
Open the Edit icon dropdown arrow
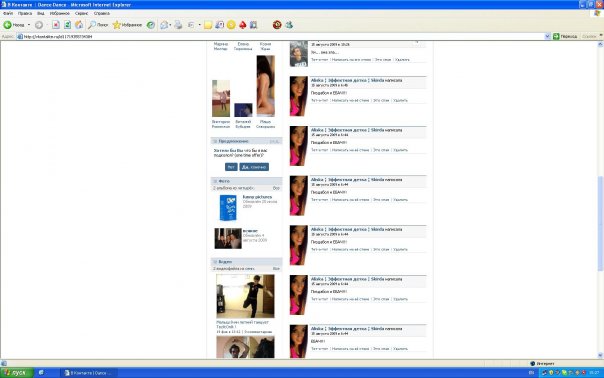[200, 25]
